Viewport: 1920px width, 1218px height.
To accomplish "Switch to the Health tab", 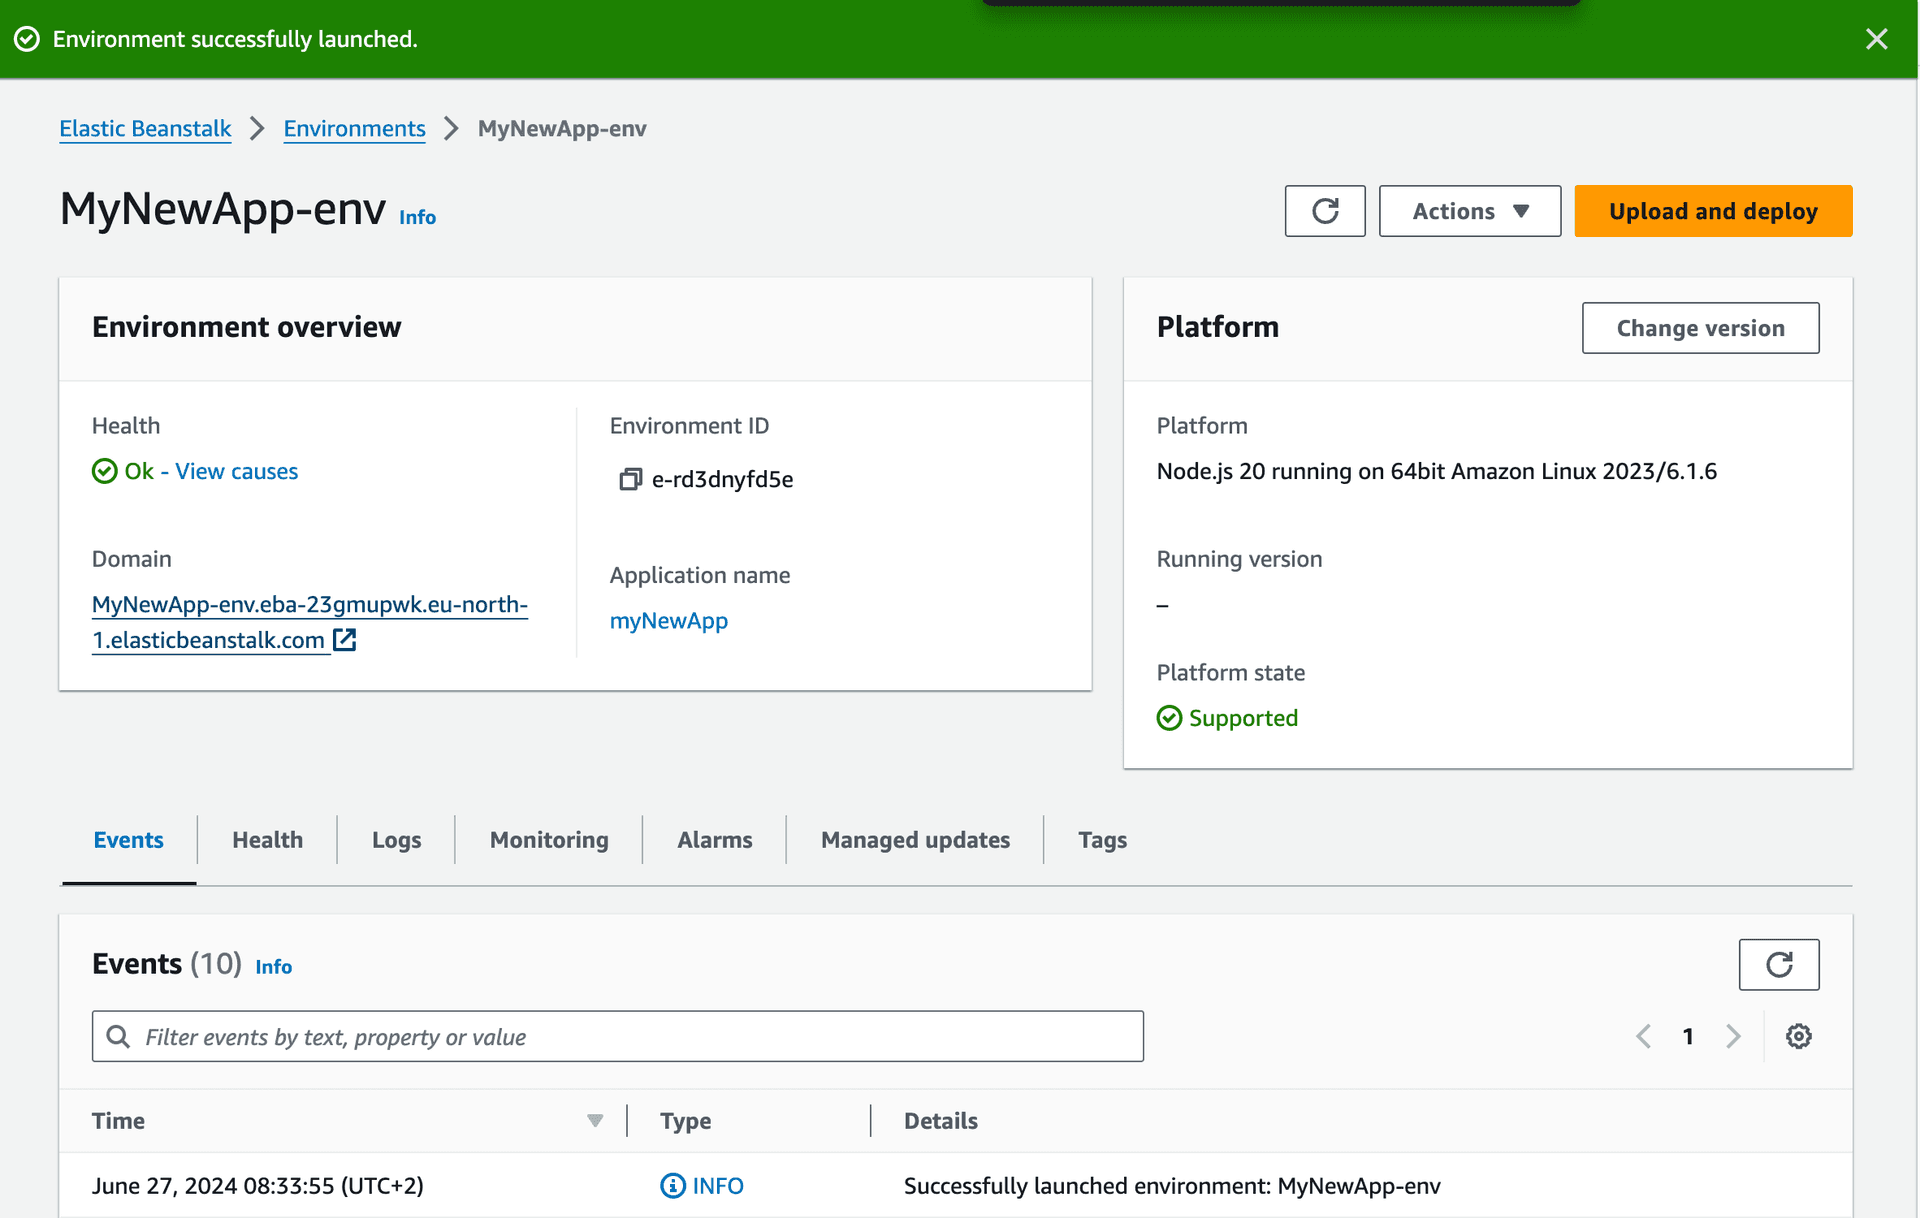I will (x=267, y=840).
